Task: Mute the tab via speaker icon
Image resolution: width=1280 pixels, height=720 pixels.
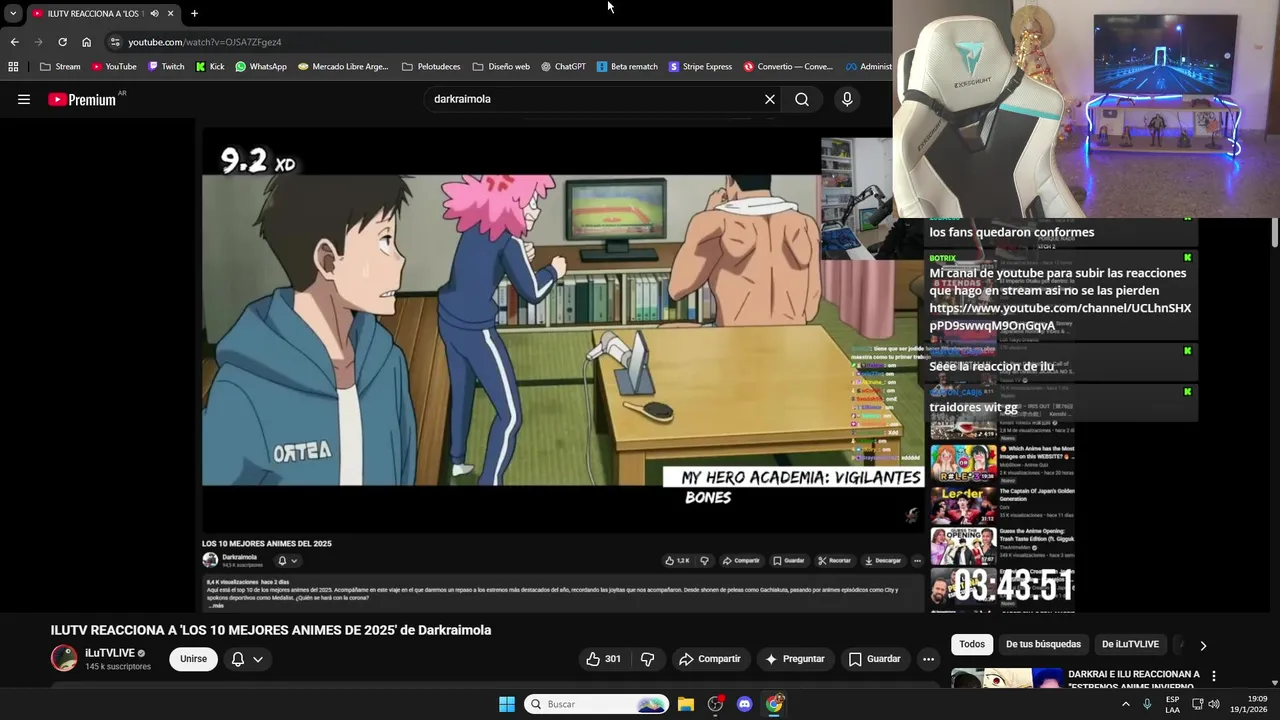Action: (154, 13)
